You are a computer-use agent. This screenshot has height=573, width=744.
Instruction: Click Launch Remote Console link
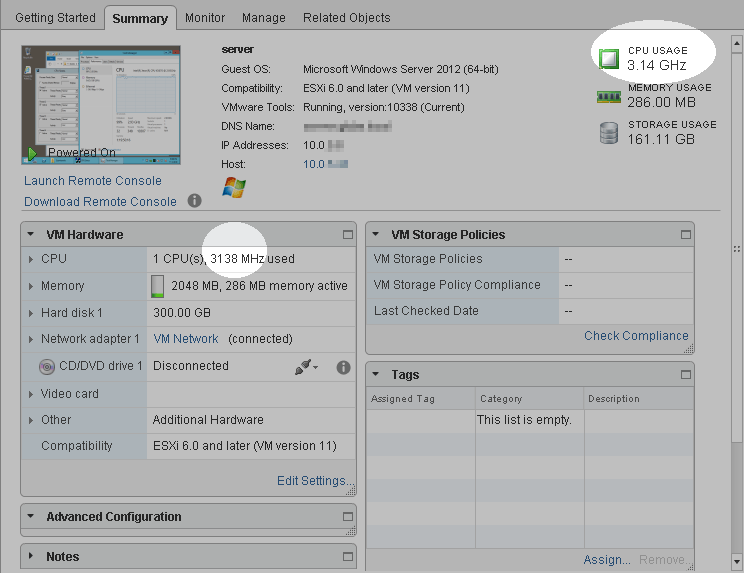point(93,181)
